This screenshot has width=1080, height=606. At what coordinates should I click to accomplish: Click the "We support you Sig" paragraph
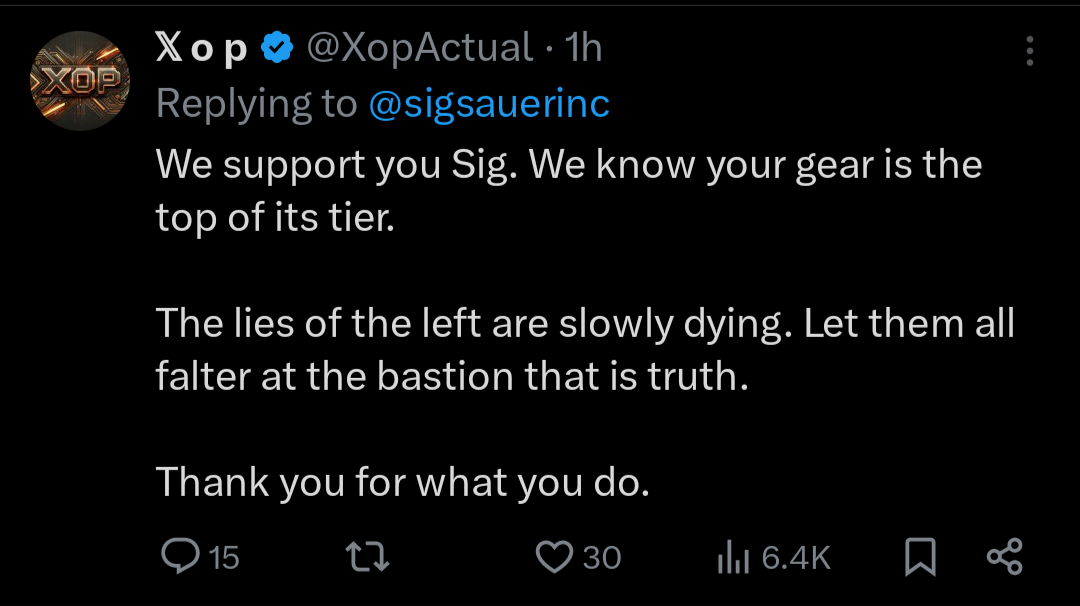tap(568, 190)
